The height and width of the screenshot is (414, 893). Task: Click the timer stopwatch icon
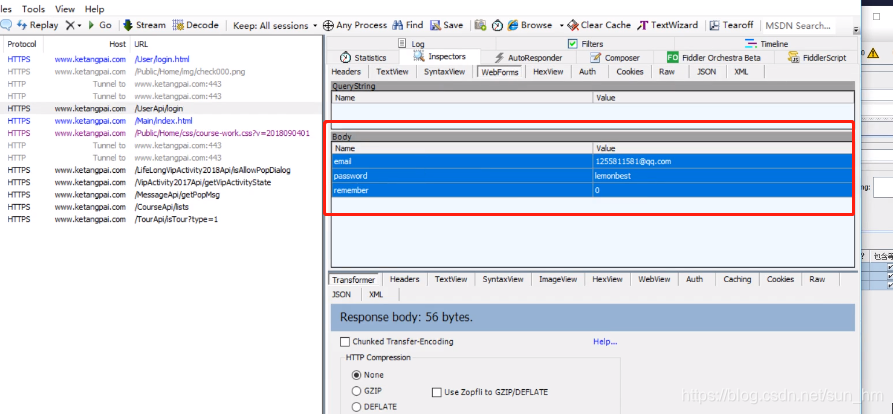point(497,25)
